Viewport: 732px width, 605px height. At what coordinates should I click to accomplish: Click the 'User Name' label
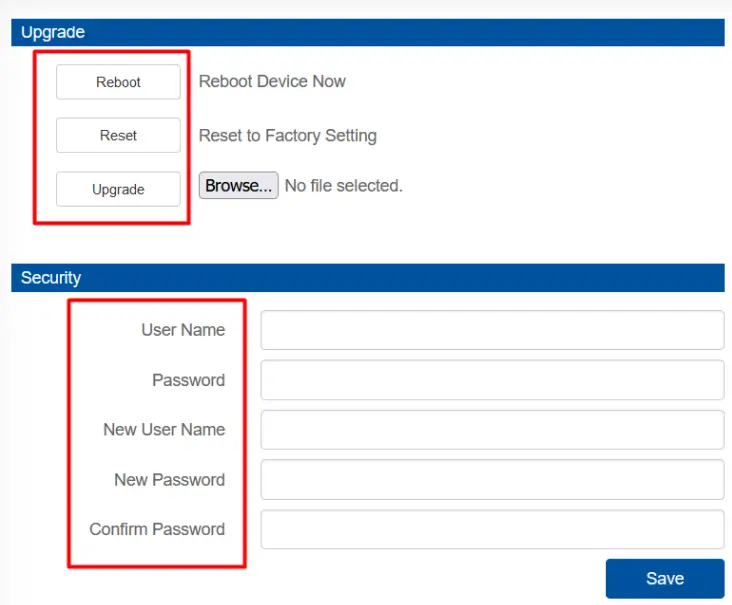coord(183,330)
